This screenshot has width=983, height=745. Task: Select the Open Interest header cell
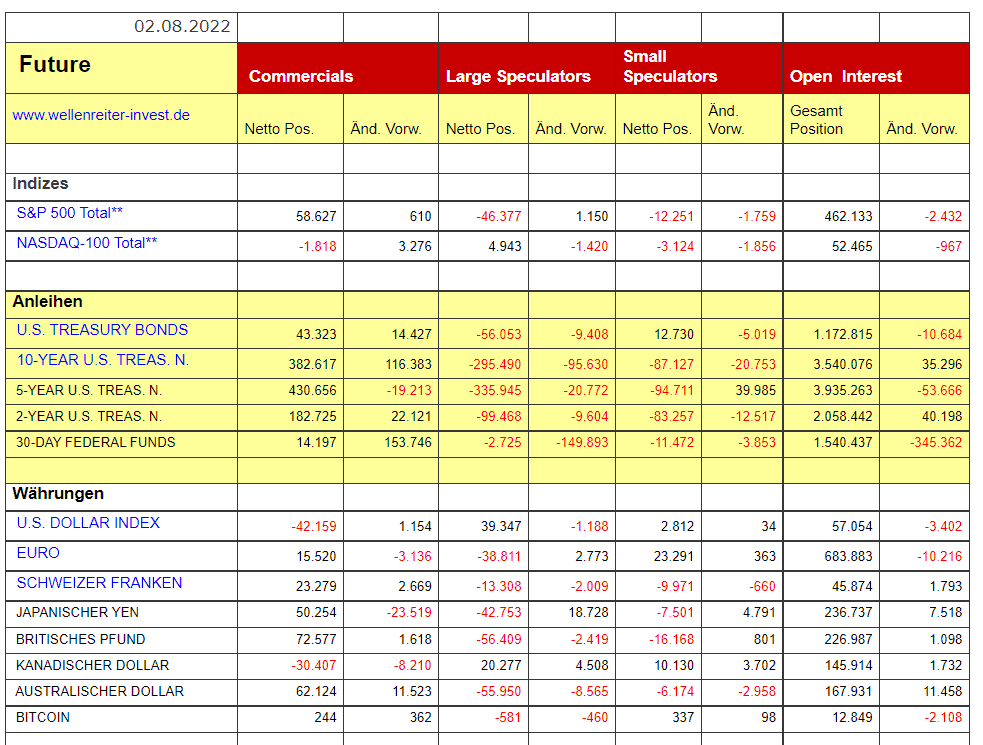[x=845, y=76]
